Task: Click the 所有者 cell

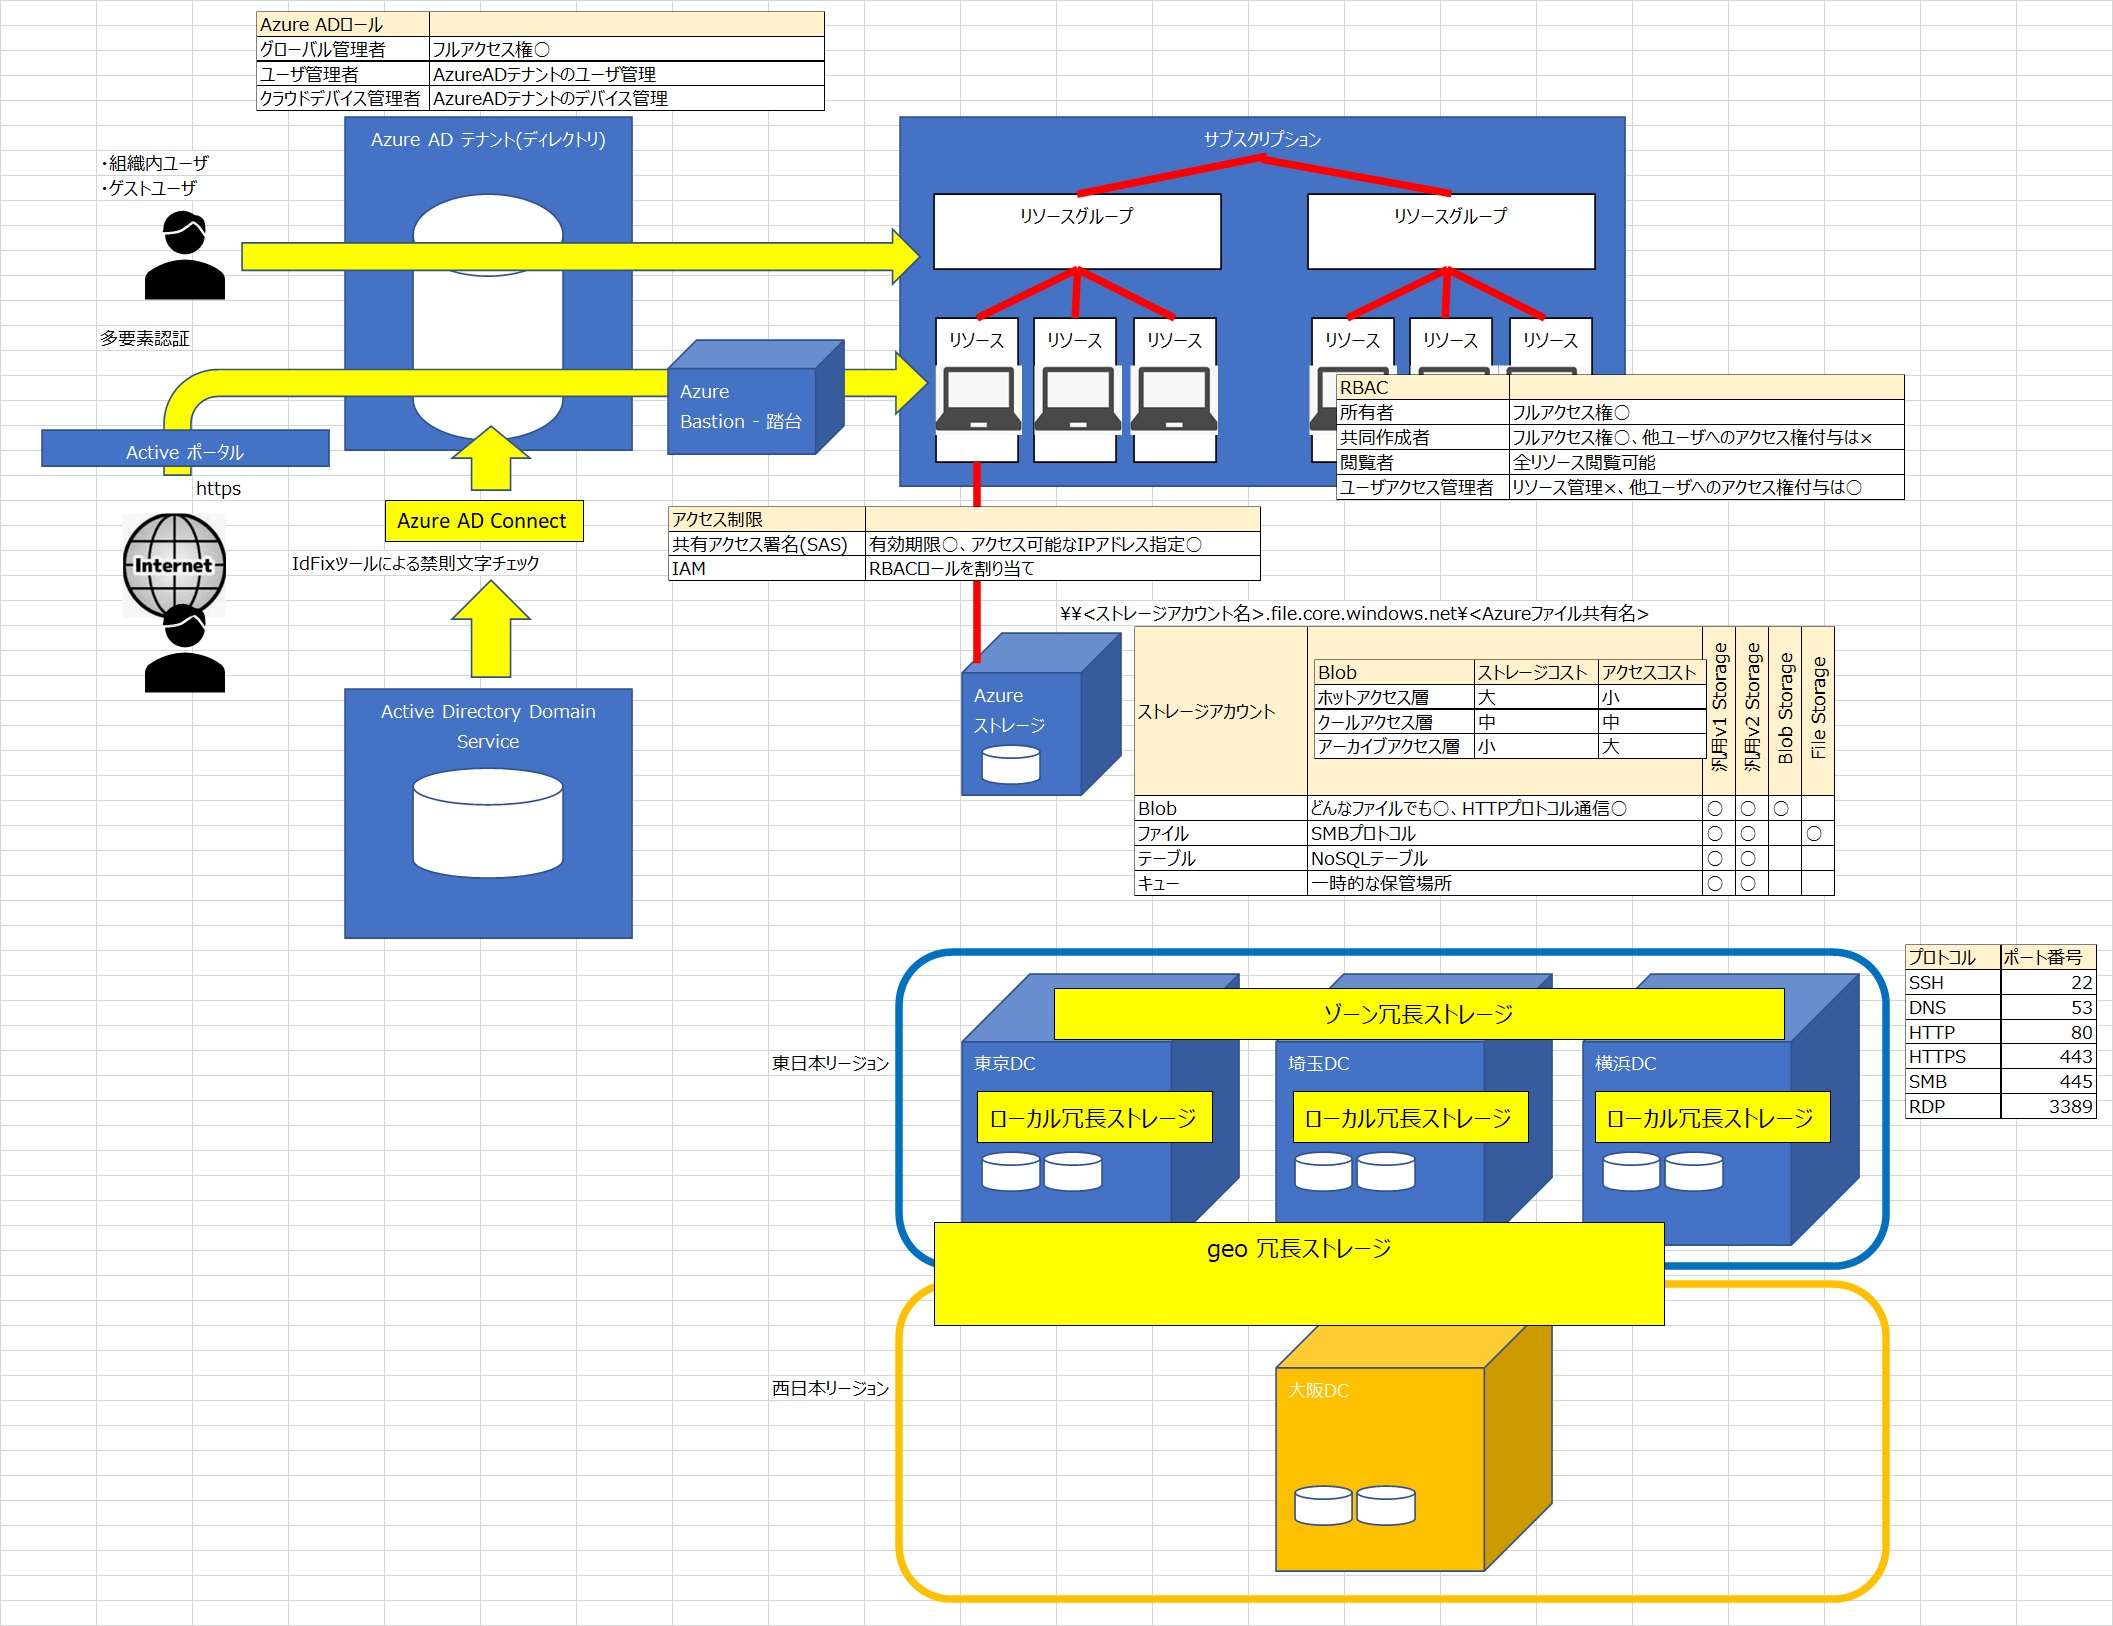Action: [x=1423, y=412]
